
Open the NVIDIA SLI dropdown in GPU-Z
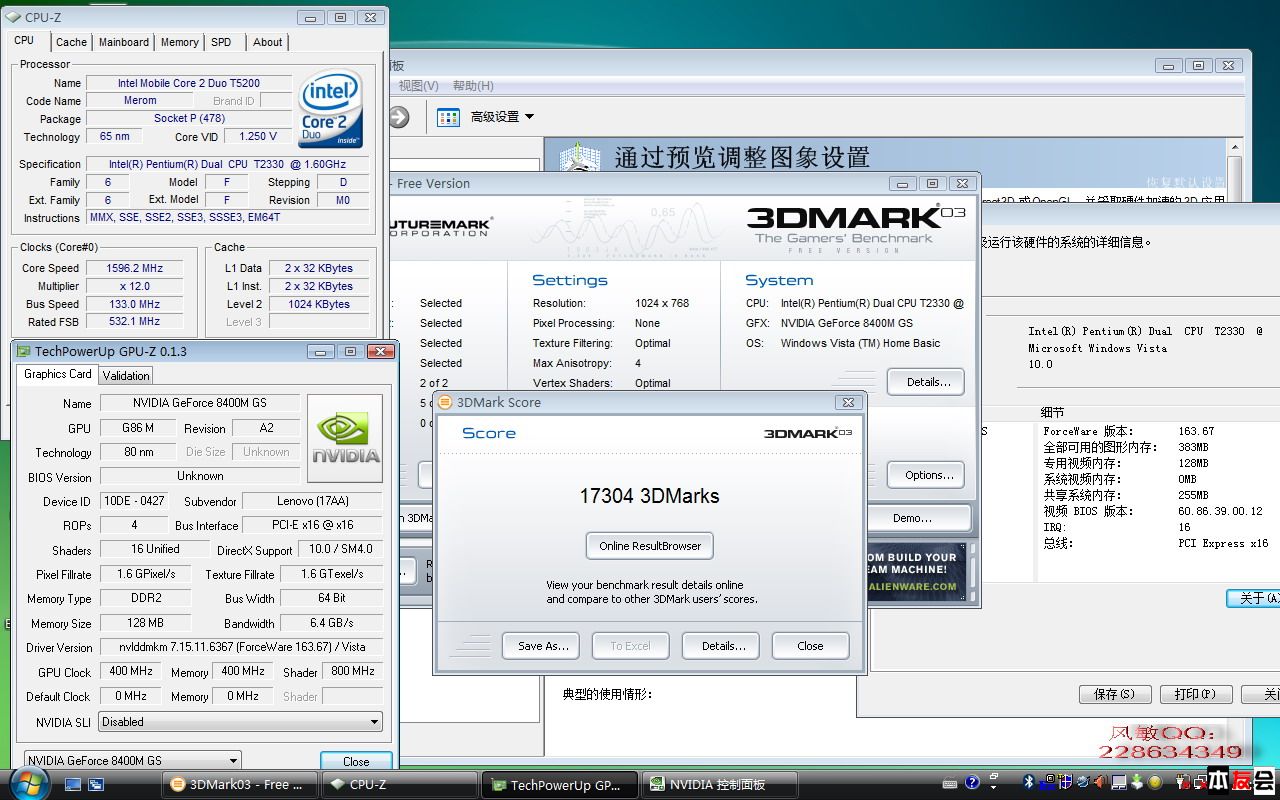click(x=240, y=722)
